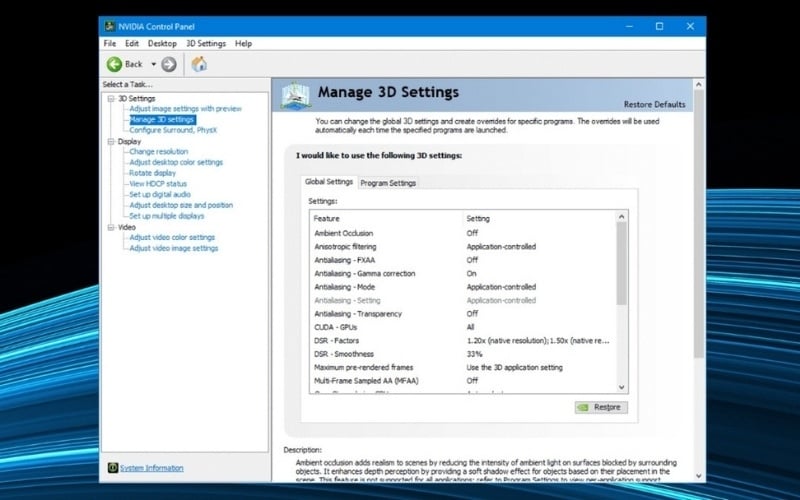Screen dimensions: 800x500
Task: Open the Desktop menu
Action: (x=162, y=43)
